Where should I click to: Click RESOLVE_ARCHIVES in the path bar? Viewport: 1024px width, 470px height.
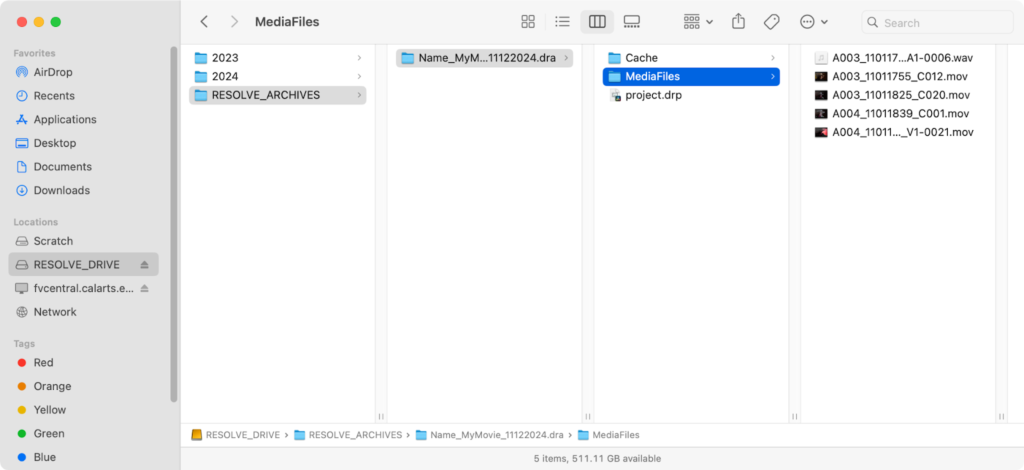coord(354,435)
